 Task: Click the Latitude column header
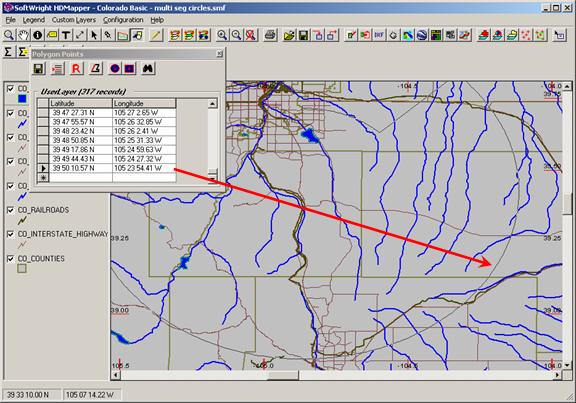click(x=80, y=103)
